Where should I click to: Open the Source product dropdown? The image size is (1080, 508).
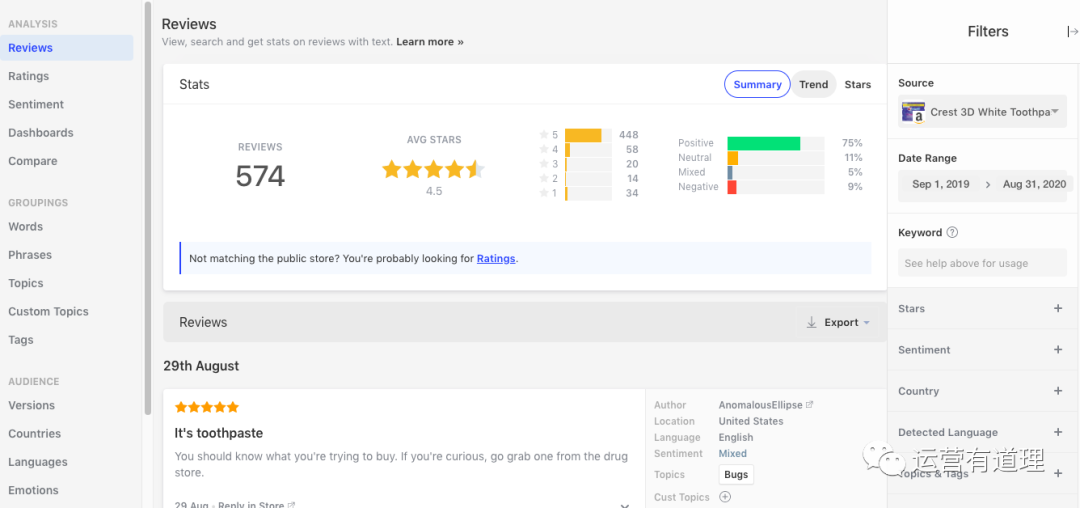pyautogui.click(x=1054, y=112)
